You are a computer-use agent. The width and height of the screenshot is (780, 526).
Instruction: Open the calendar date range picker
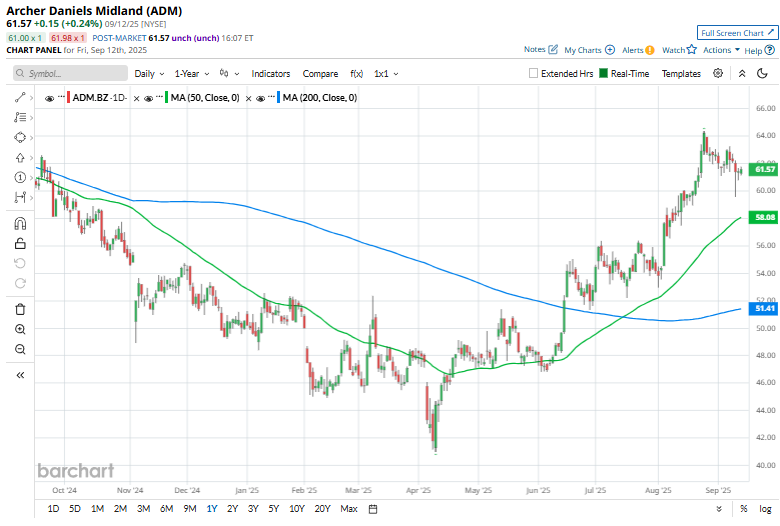[373, 509]
